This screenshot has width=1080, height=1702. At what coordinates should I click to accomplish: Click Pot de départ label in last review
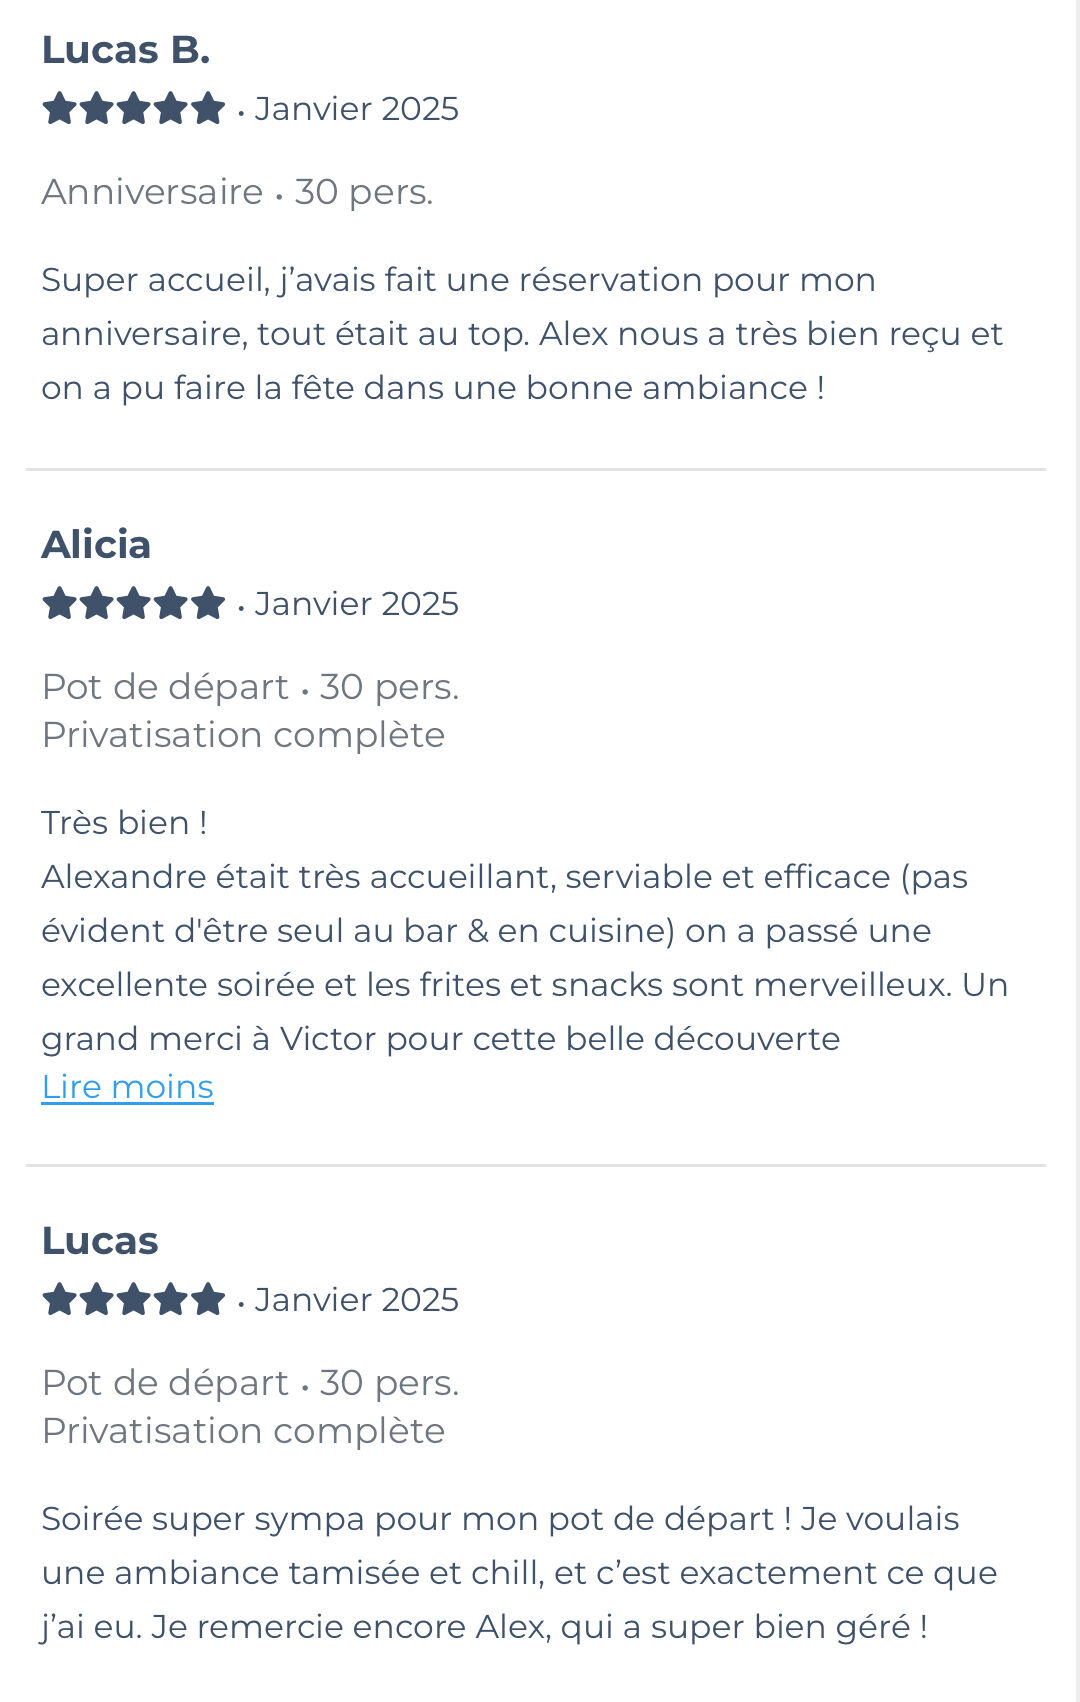pos(165,1383)
